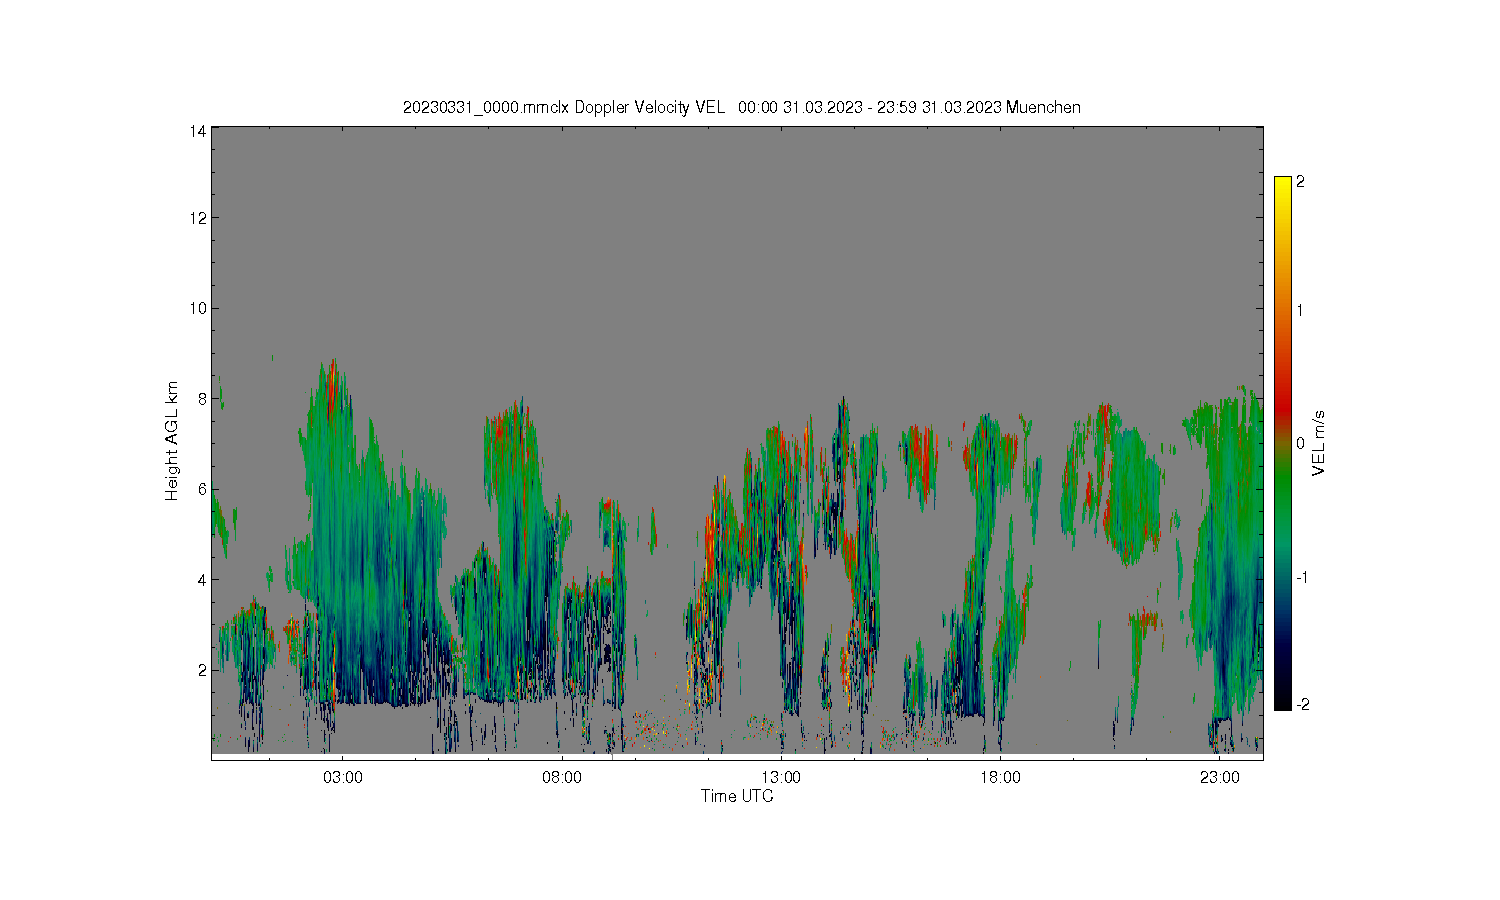Click the plot title text
The height and width of the screenshot is (900, 1500).
741,107
